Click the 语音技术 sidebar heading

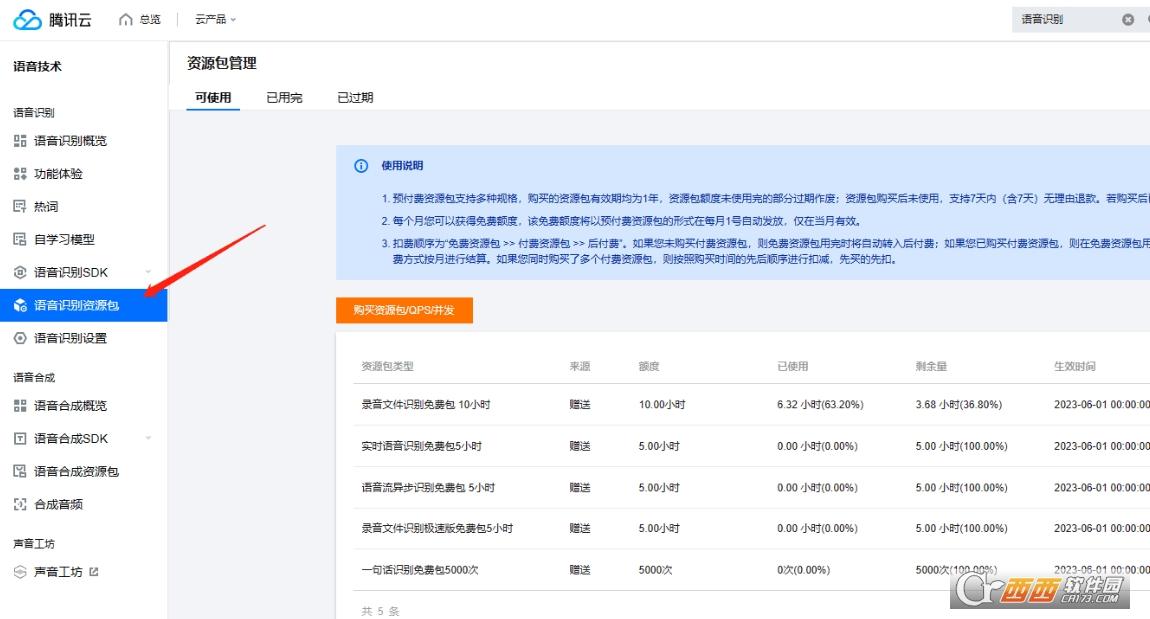point(37,66)
